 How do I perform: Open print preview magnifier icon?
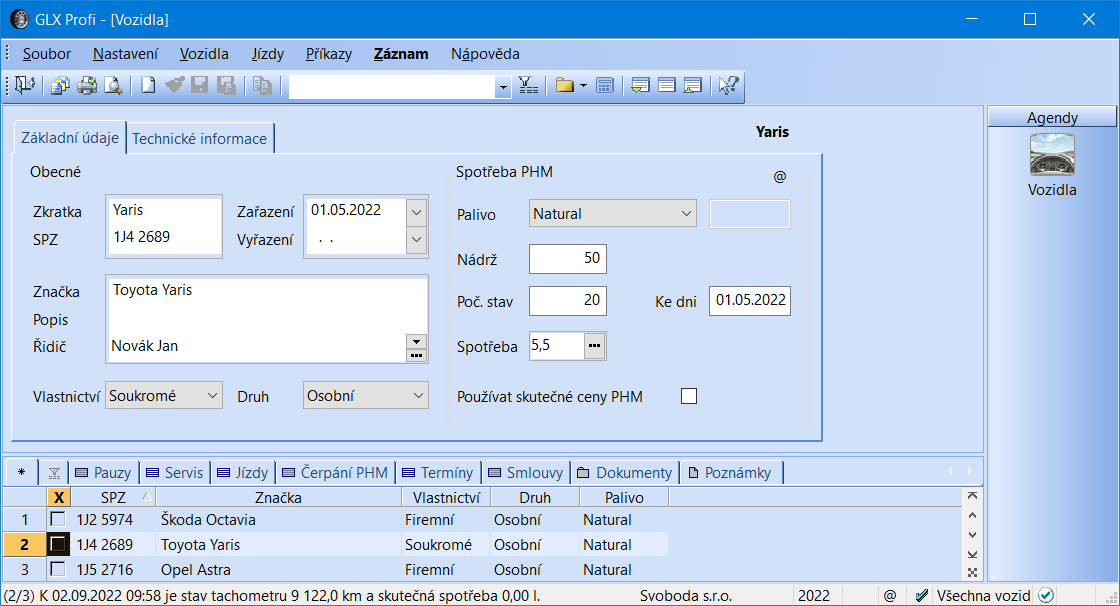[113, 86]
